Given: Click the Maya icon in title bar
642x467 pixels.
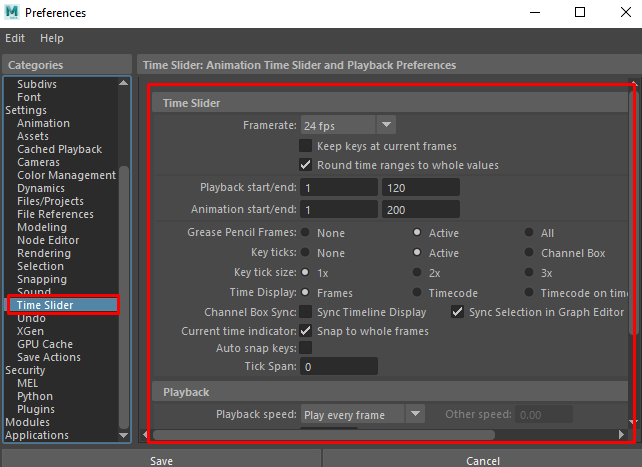Looking at the screenshot, I should click(x=13, y=13).
